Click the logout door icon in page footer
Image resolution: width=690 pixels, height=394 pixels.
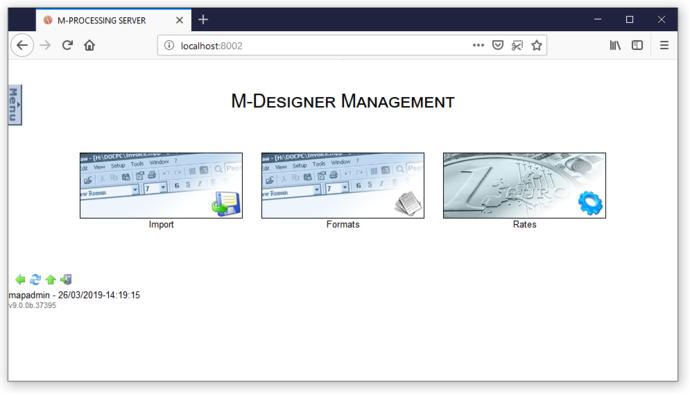(66, 280)
